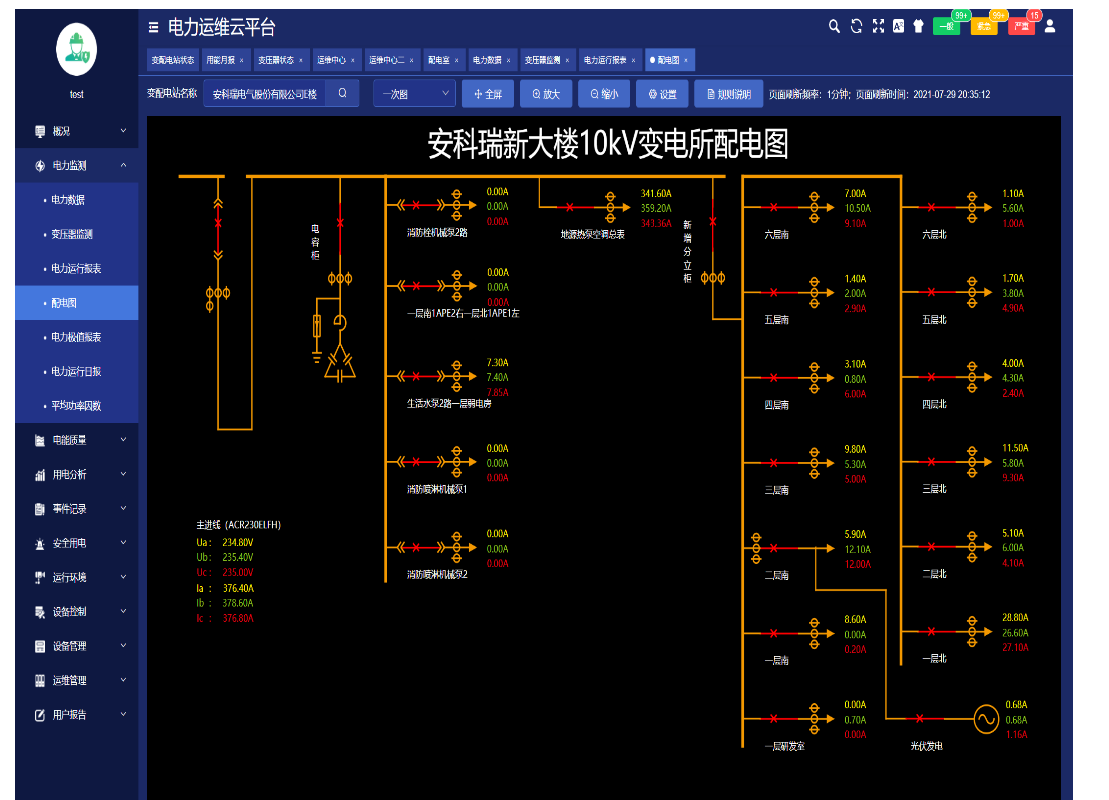Viewport: 1109px width, 800px height.
Task: Open theme skin shirt icon
Action: coord(918,27)
